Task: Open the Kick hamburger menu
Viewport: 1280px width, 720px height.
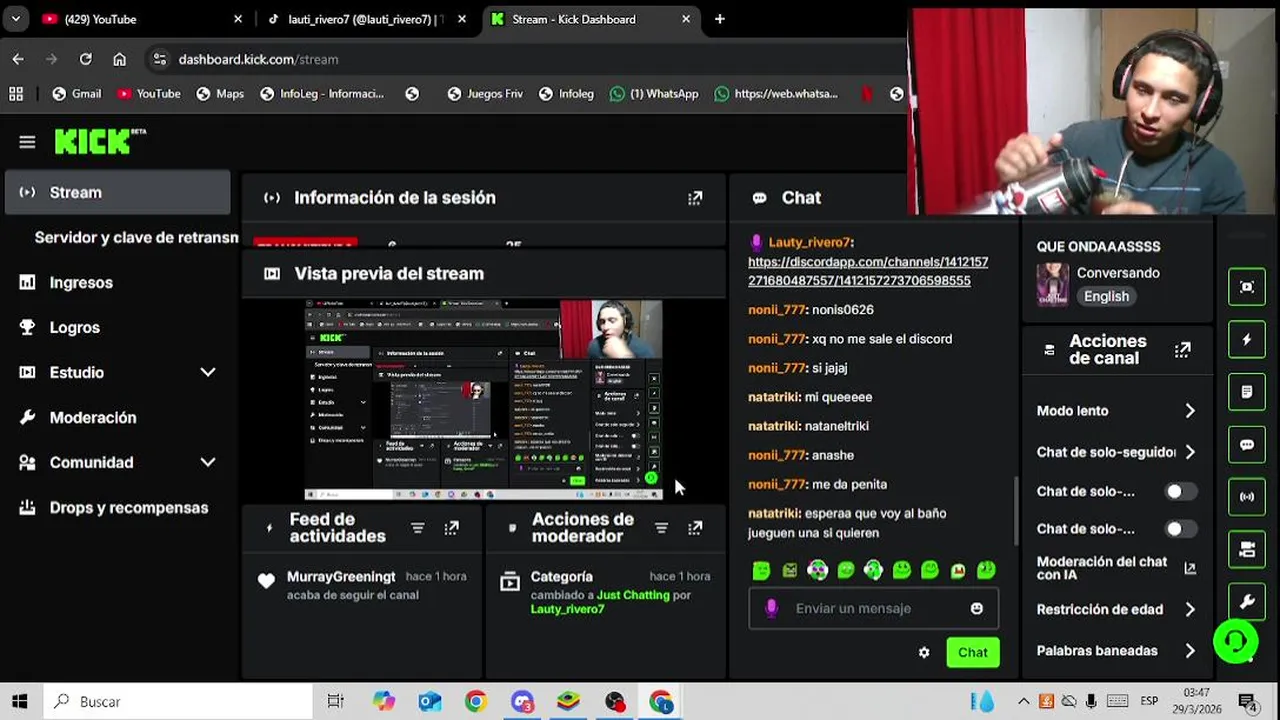Action: coord(27,142)
